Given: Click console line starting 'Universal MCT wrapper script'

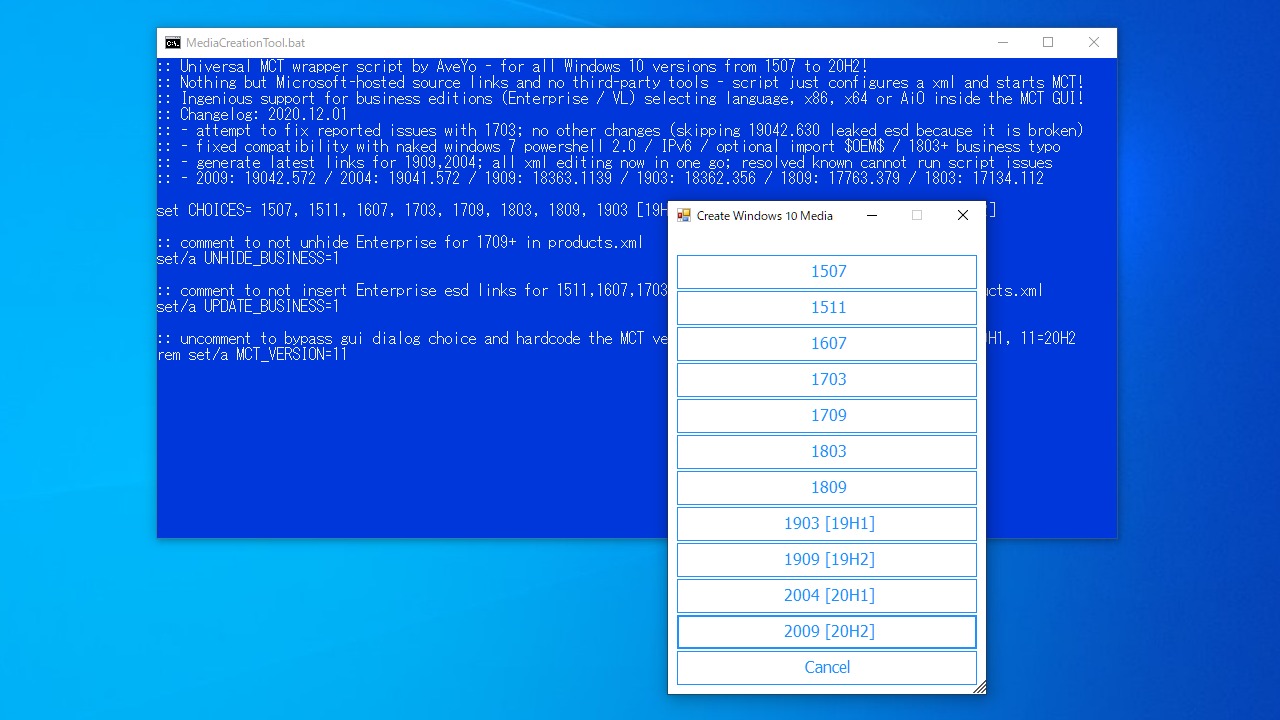Looking at the screenshot, I should (x=512, y=66).
